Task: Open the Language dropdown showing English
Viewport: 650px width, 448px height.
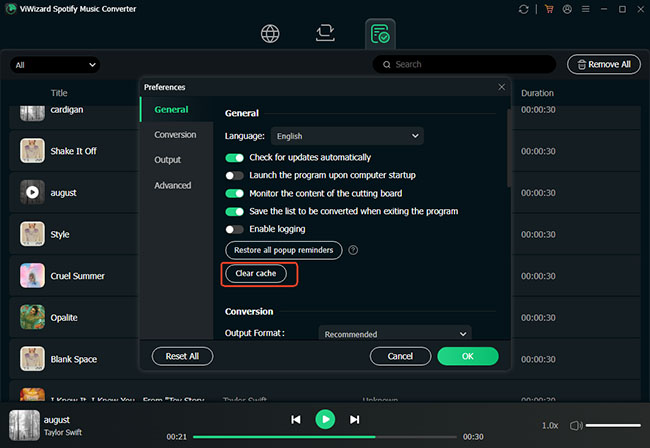Action: 347,136
